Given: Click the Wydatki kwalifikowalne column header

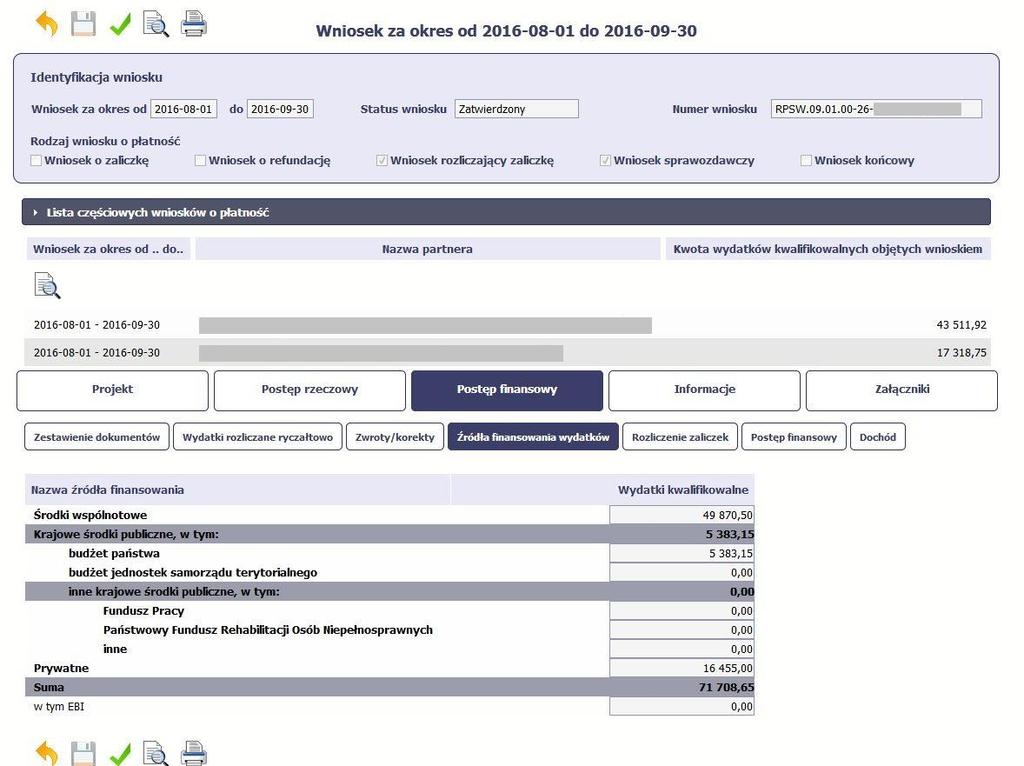Looking at the screenshot, I should pyautogui.click(x=683, y=490).
